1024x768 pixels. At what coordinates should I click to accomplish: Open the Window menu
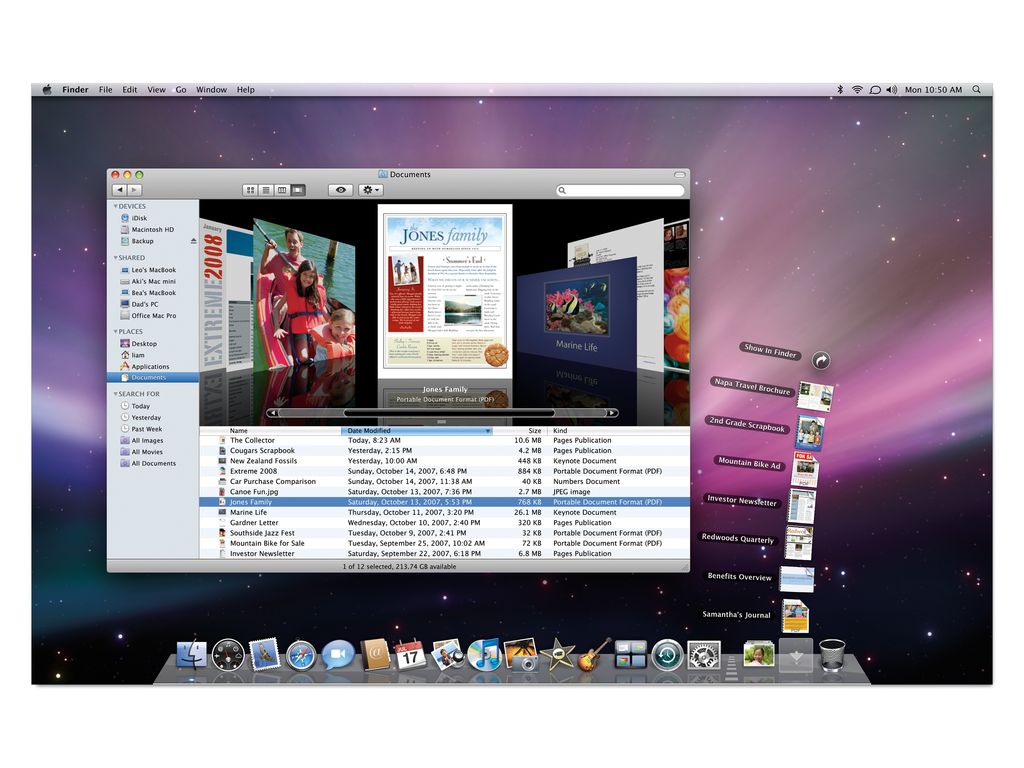coord(211,89)
